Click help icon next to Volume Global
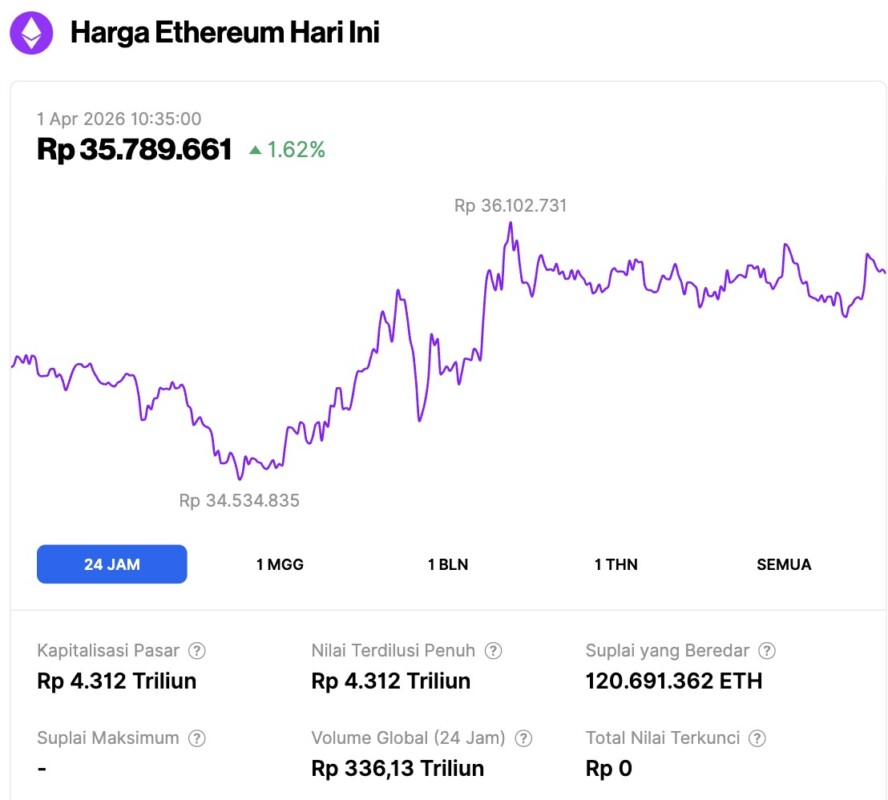The height and width of the screenshot is (800, 888). (523, 739)
